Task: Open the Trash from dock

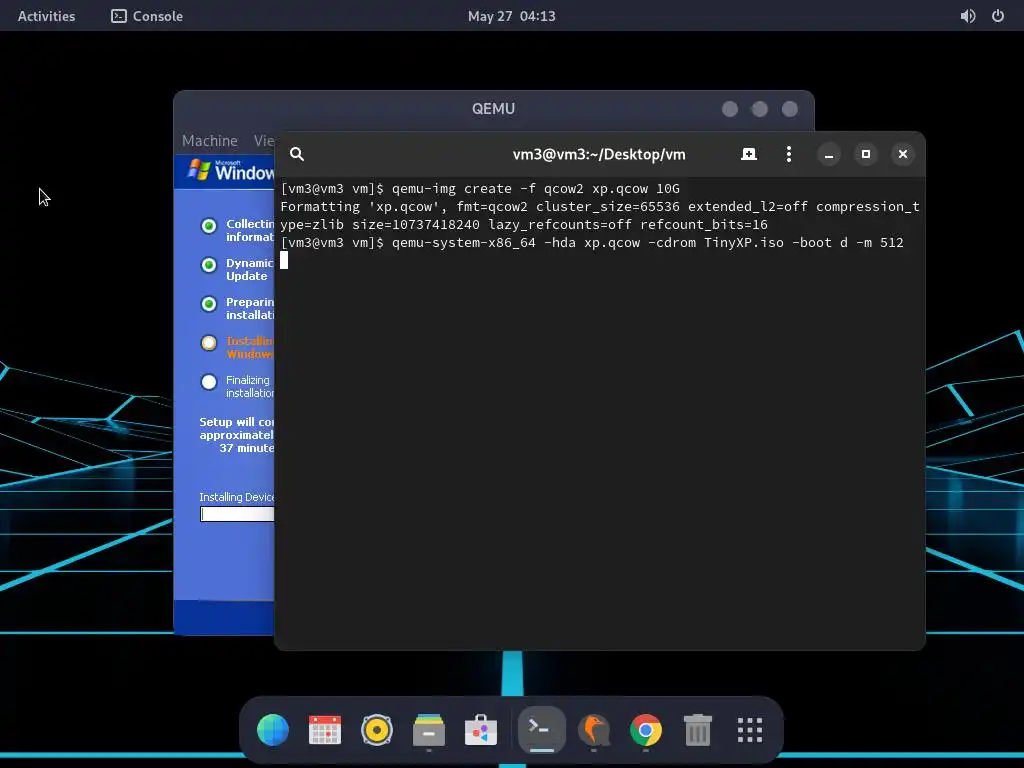Action: (697, 729)
